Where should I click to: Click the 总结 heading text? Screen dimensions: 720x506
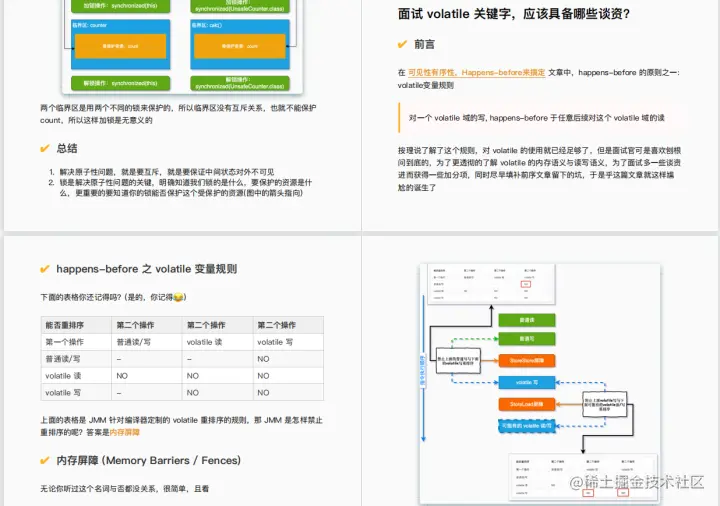67,148
